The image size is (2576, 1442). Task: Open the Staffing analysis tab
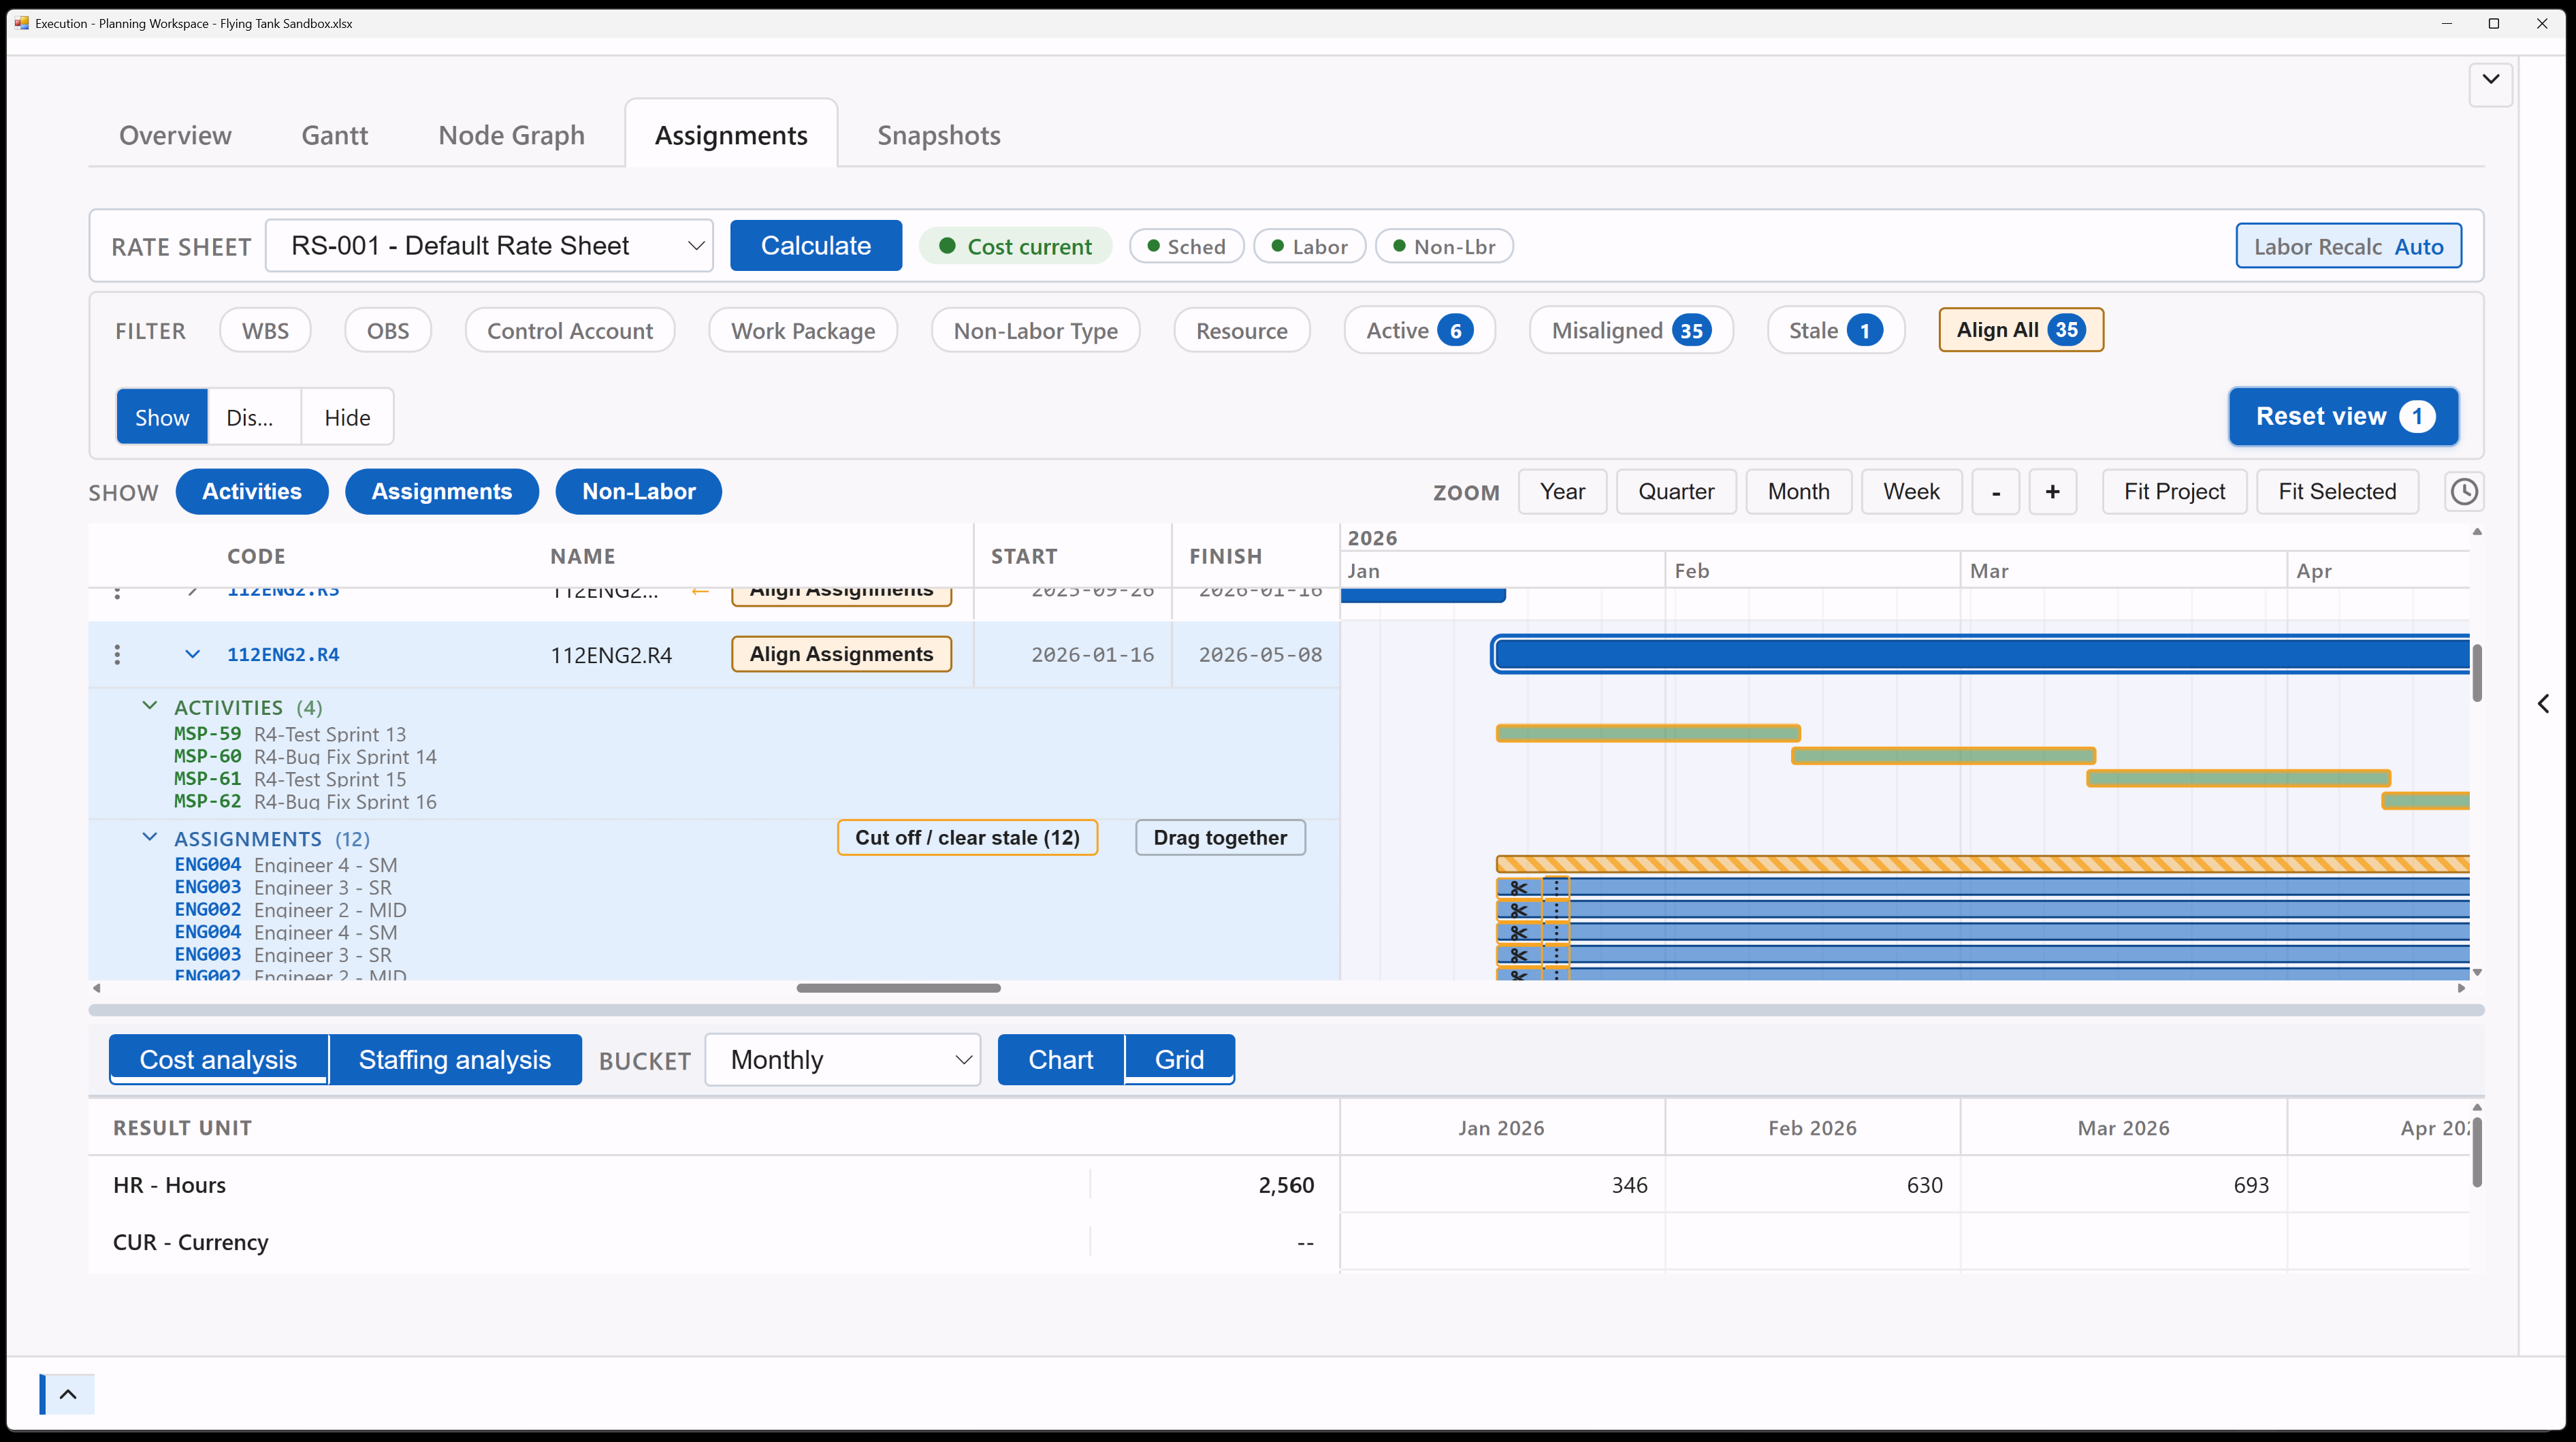(455, 1060)
